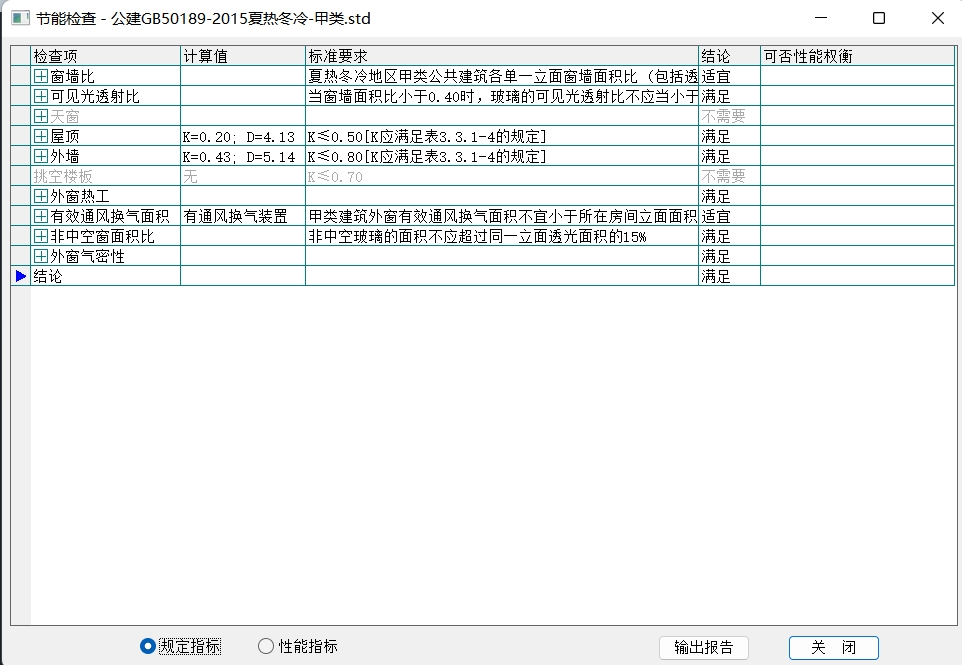Click the 标准要求 column header
This screenshot has width=962, height=665.
click(x=500, y=56)
